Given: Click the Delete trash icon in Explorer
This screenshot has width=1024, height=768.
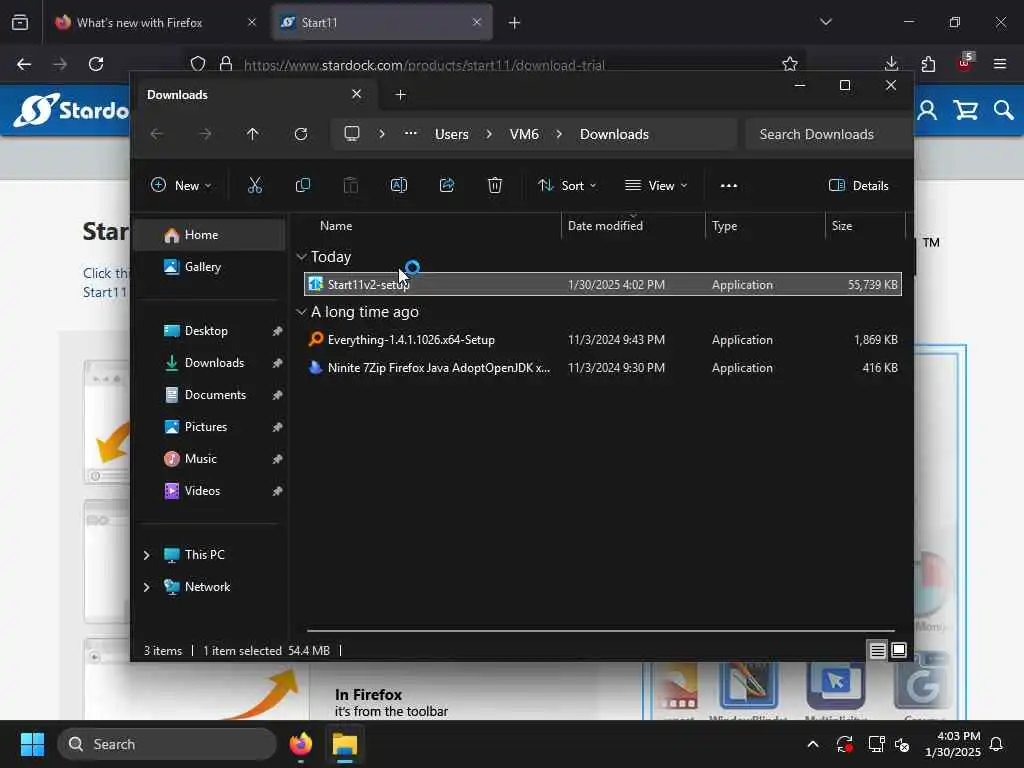Looking at the screenshot, I should tap(495, 185).
